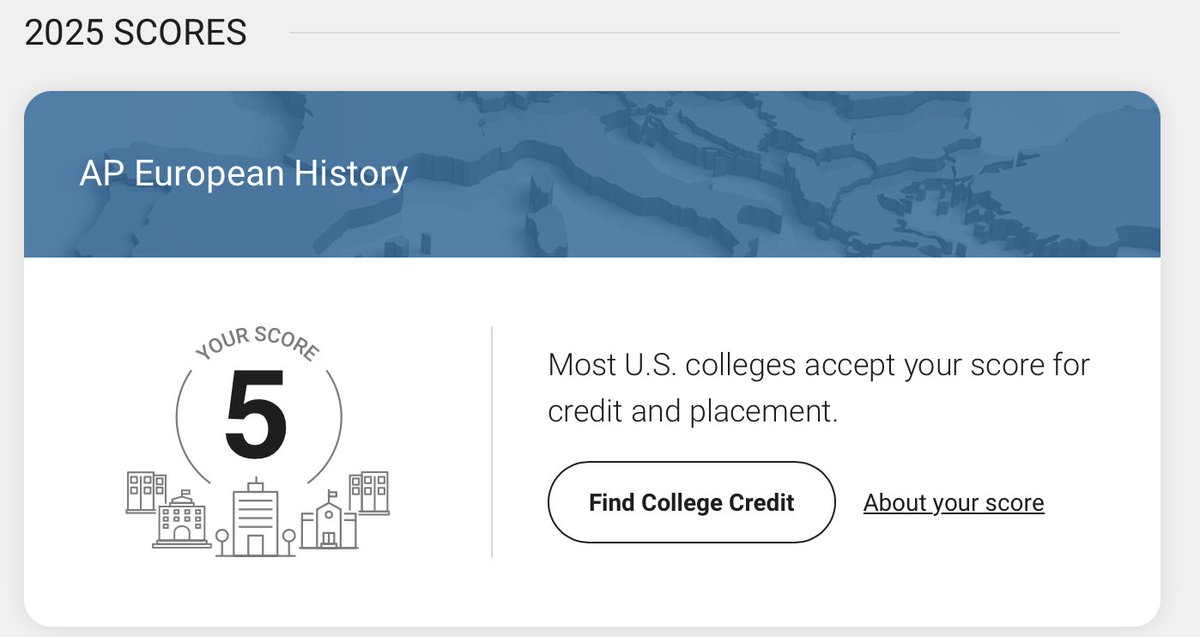The image size is (1200, 637).
Task: Click the Most U.S. colleges accept text
Action: (819, 364)
